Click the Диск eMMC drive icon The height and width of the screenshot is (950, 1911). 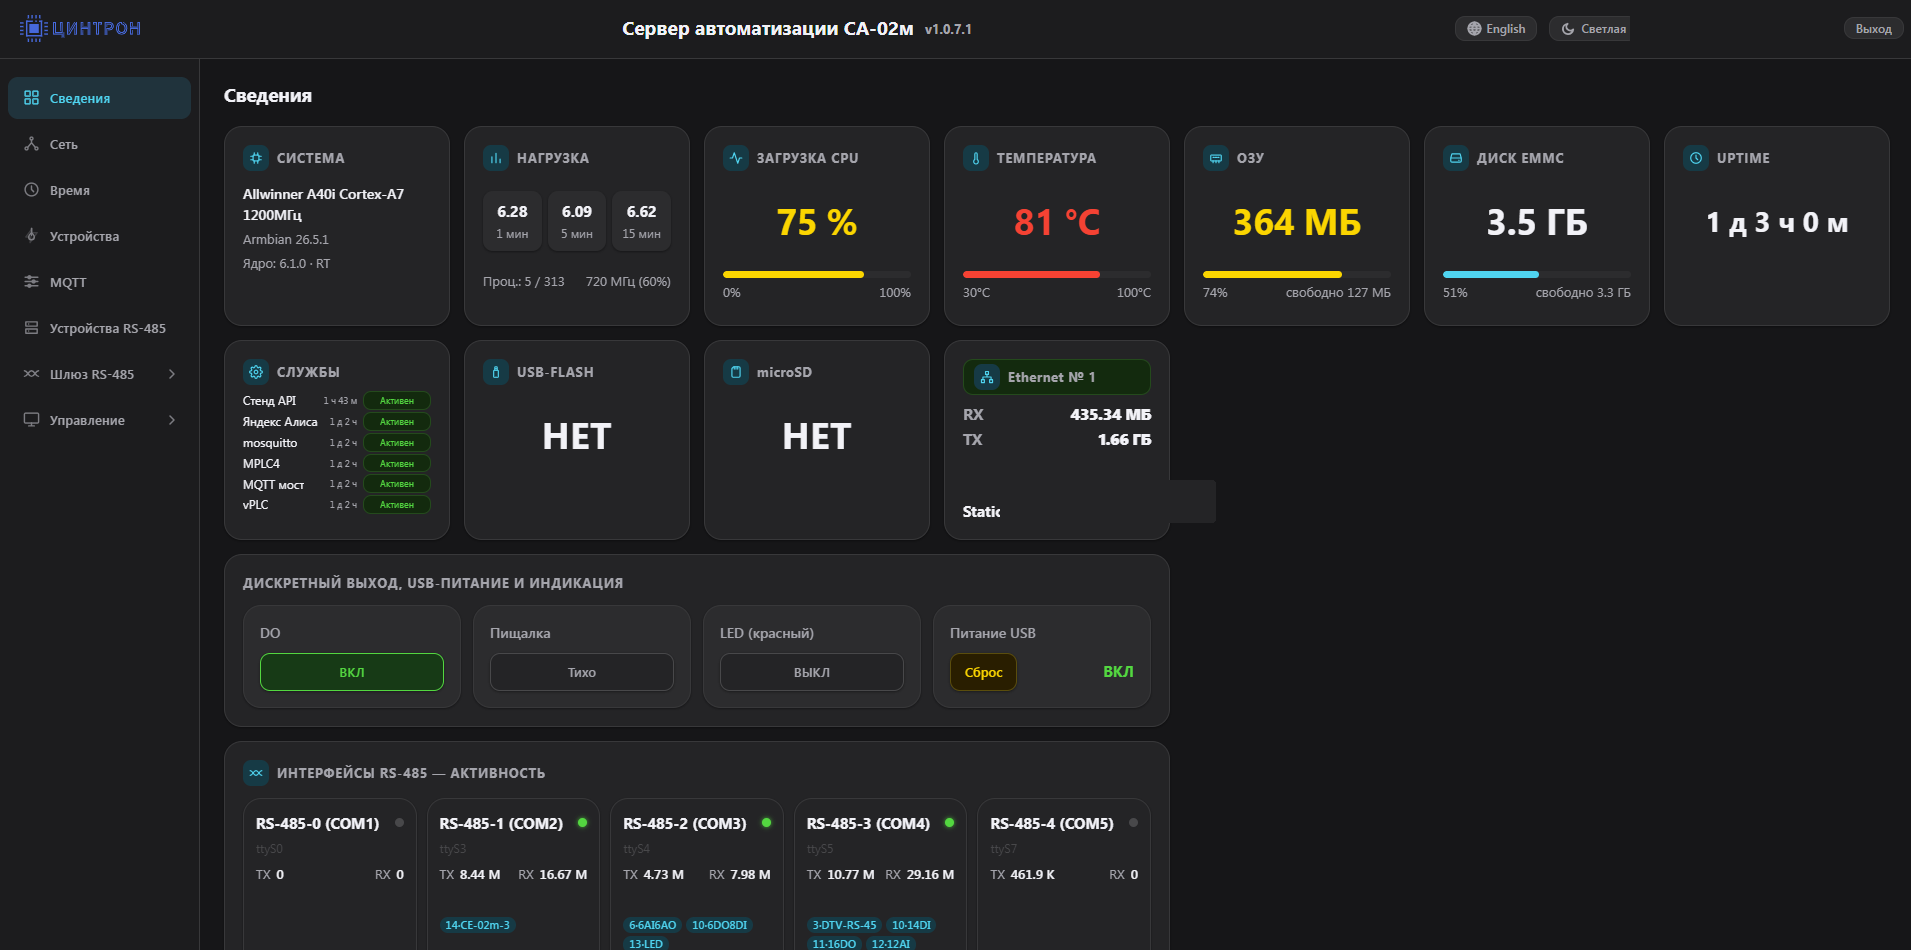[1456, 158]
